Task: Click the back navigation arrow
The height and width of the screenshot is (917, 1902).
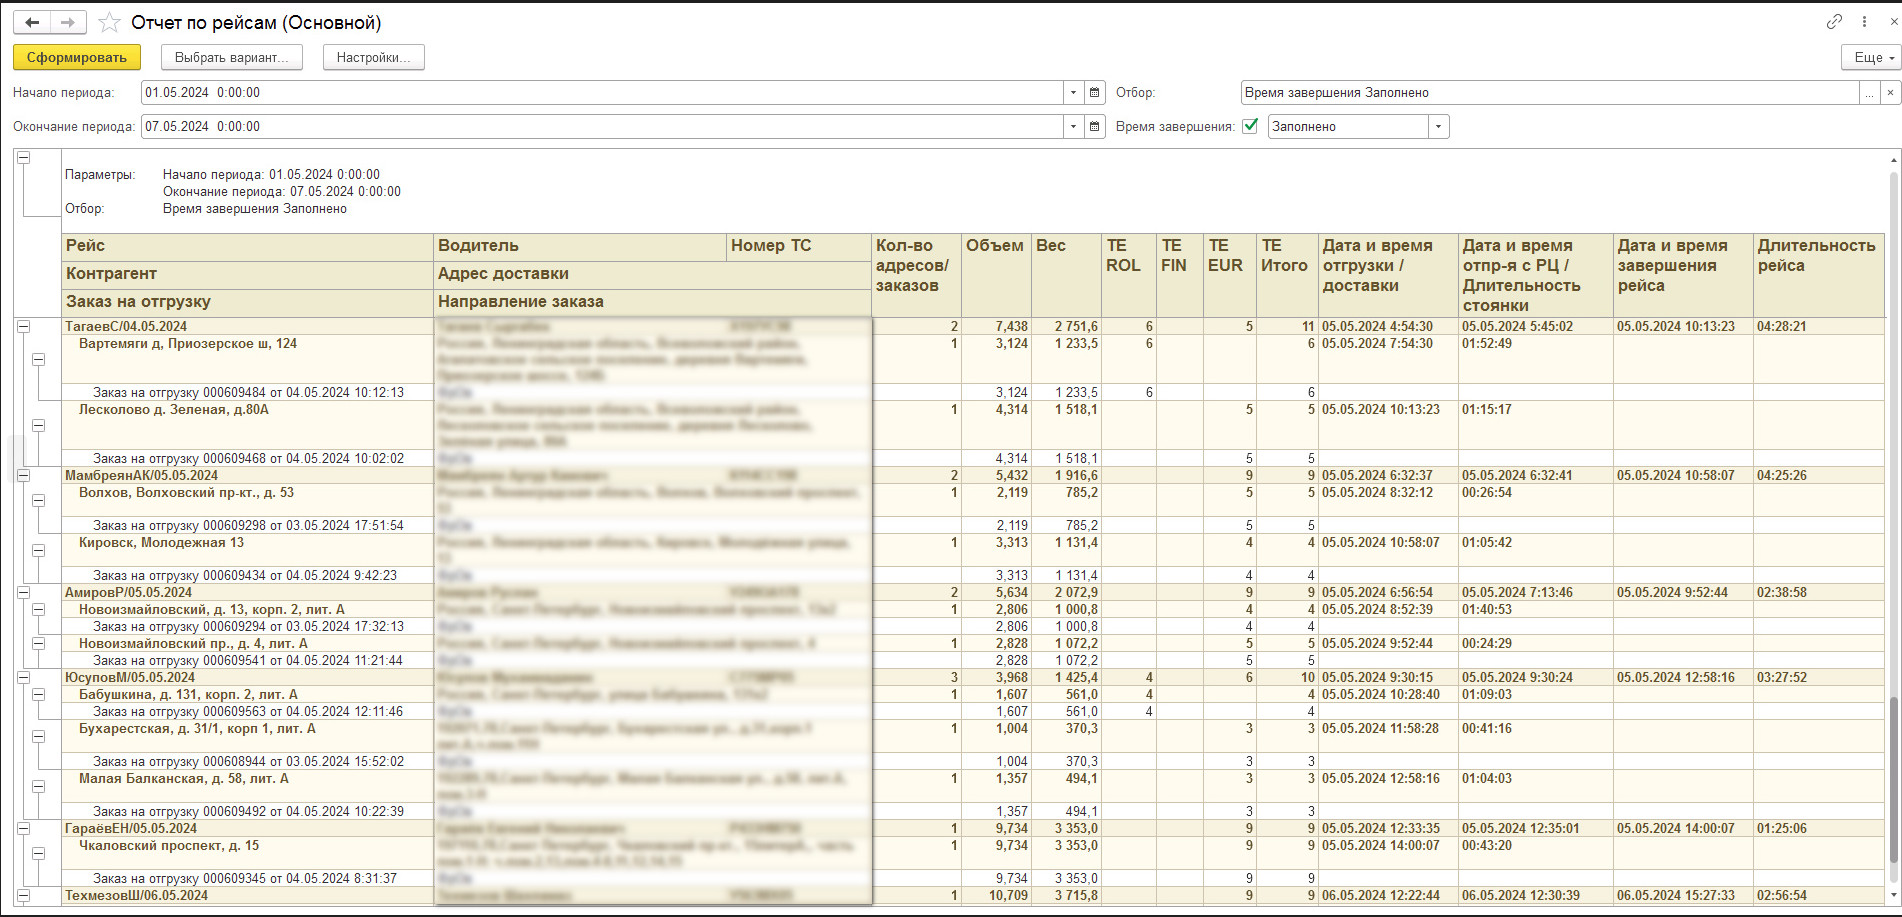Action: [32, 22]
